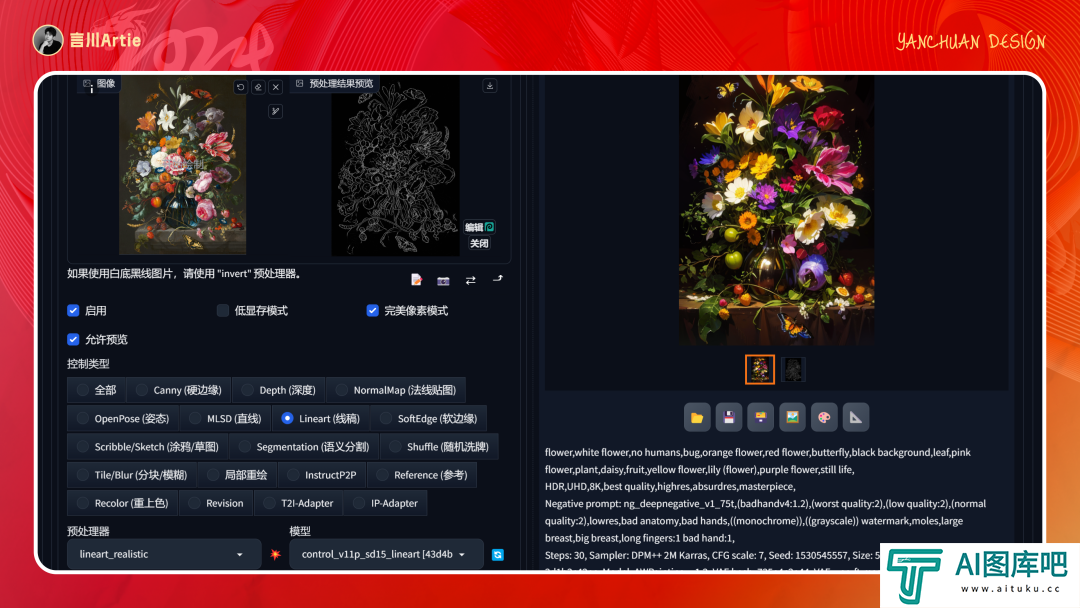Select the IP-Adapter control type
This screenshot has height=608, width=1080.
(386, 503)
